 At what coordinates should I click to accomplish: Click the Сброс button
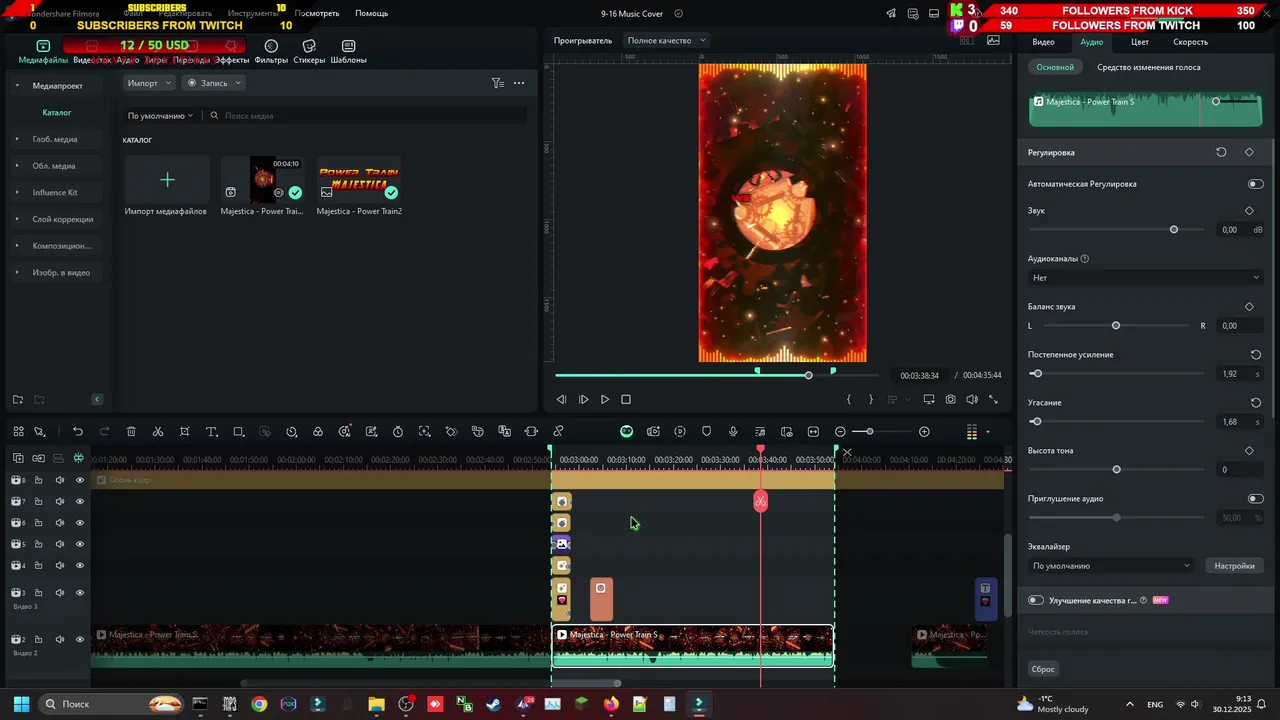[1043, 669]
